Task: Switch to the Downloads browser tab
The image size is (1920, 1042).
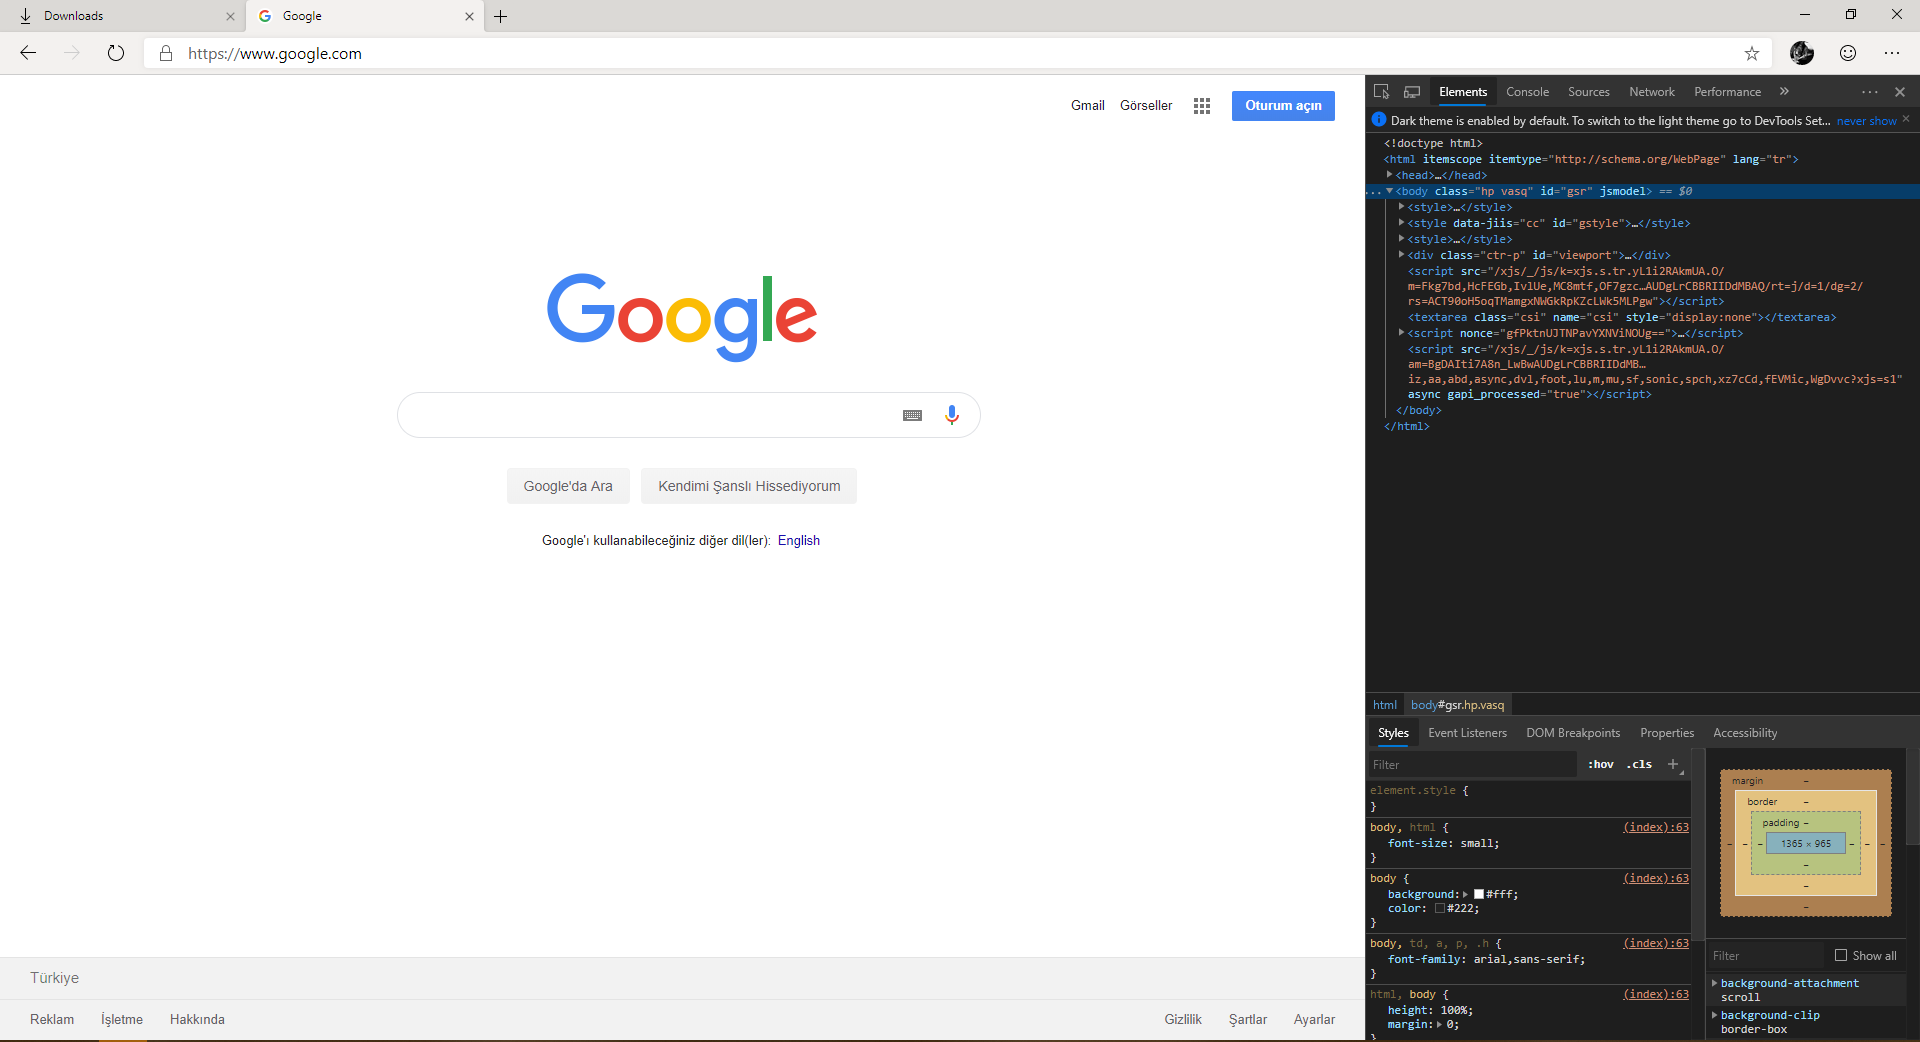Action: 120,16
